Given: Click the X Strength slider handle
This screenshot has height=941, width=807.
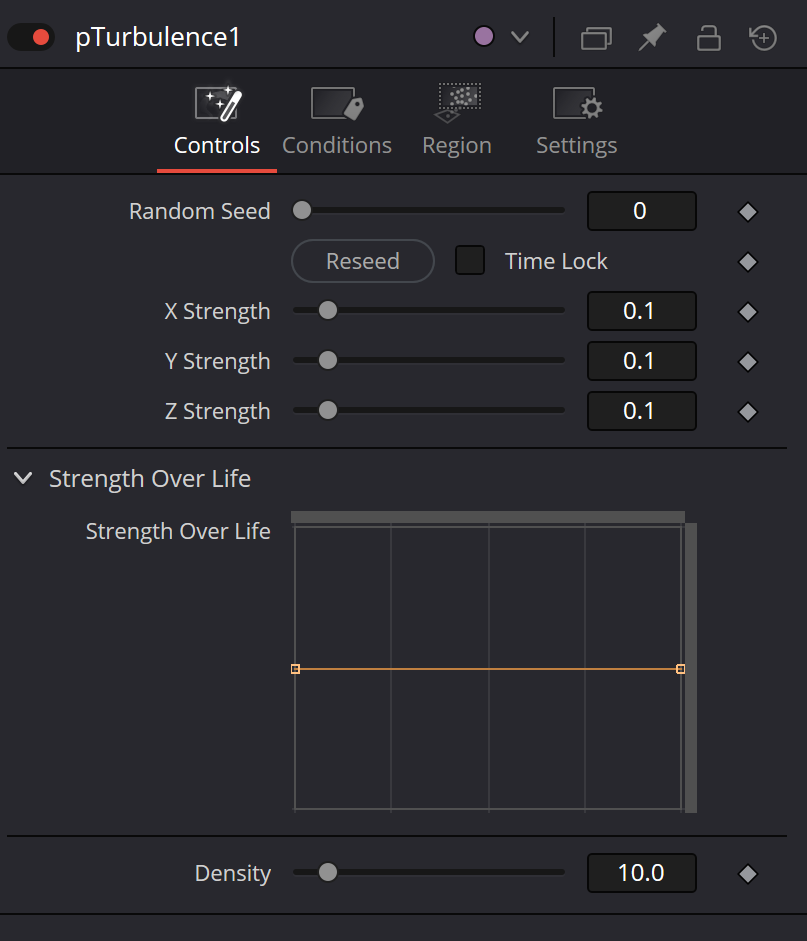Looking at the screenshot, I should [x=328, y=310].
